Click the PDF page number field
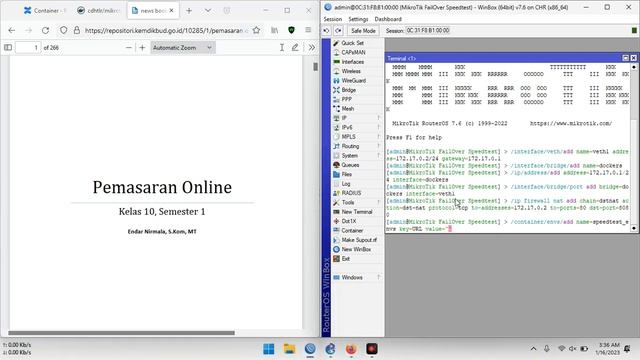This screenshot has width=640, height=360. [x=28, y=48]
